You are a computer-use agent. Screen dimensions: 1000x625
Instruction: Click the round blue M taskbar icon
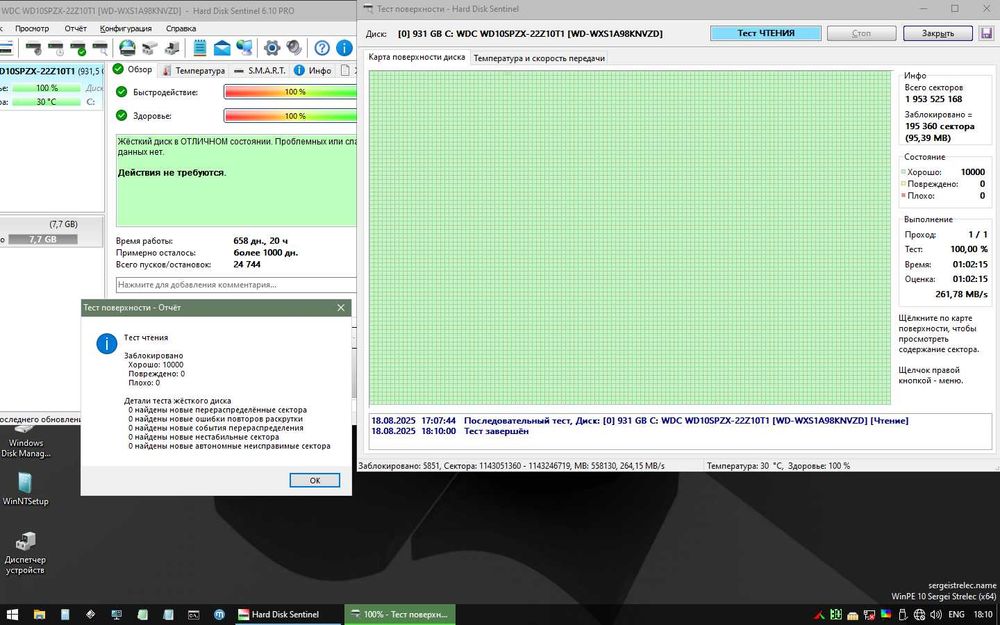[219, 615]
